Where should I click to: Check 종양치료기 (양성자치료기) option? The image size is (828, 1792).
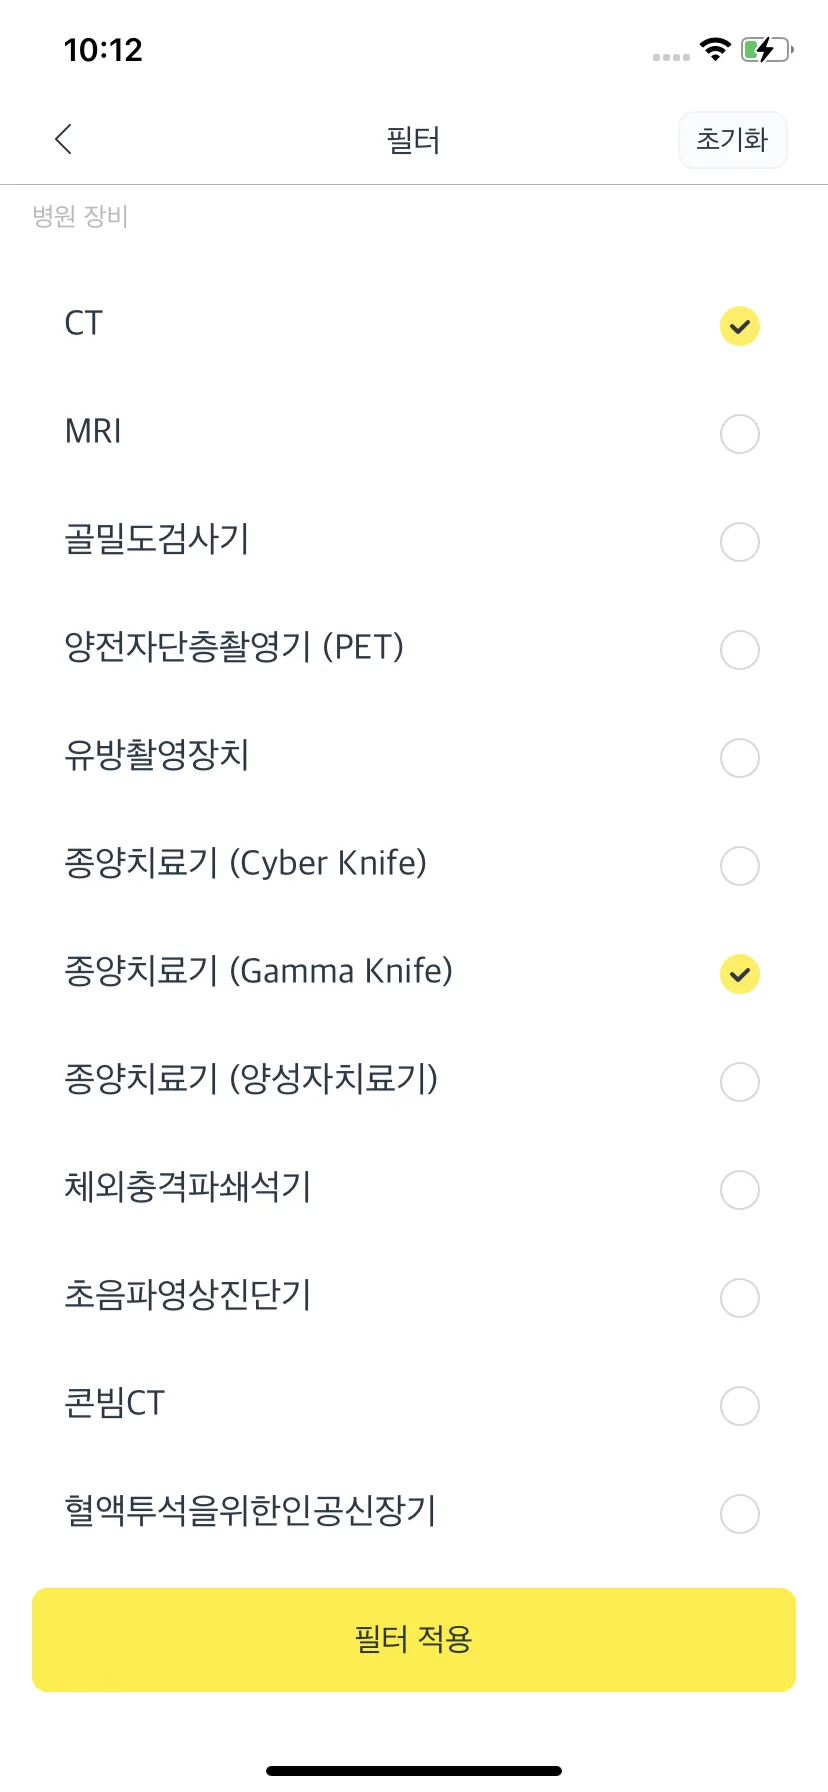click(x=740, y=1082)
